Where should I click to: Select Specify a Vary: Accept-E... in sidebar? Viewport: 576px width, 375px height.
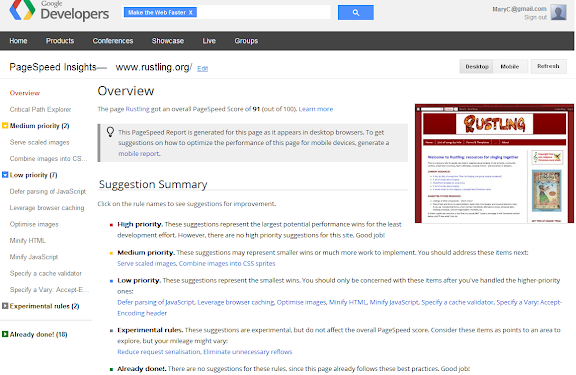click(x=49, y=290)
